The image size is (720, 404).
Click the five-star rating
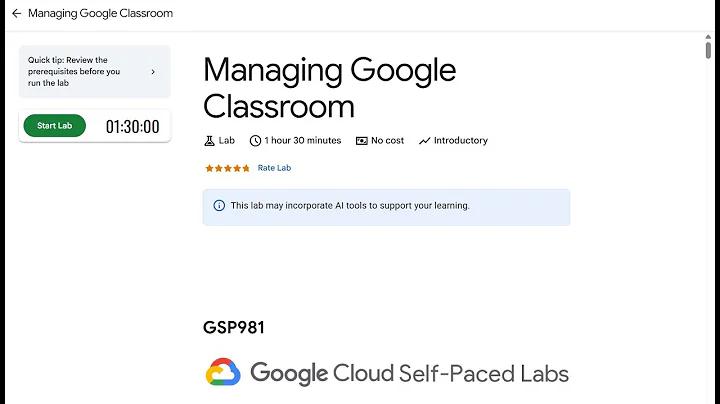pos(227,168)
